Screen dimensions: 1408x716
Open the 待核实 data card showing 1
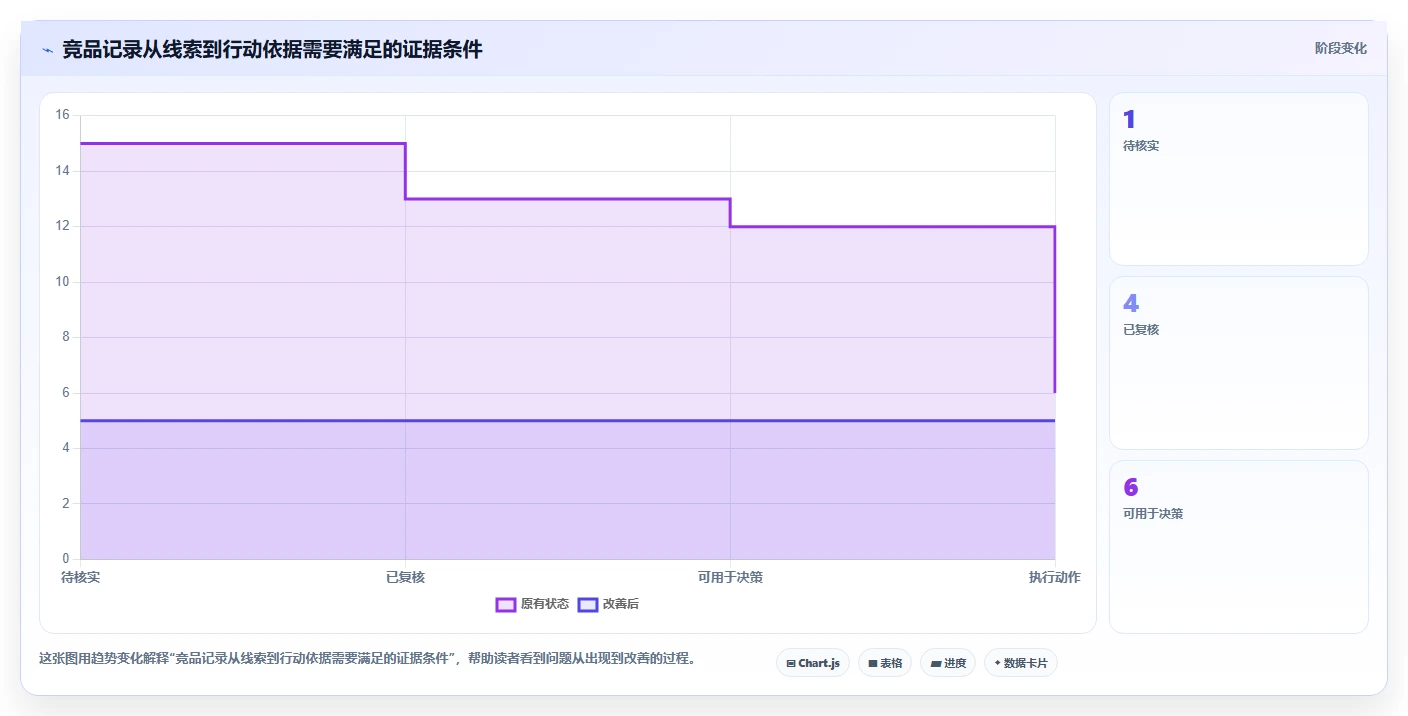coord(1238,179)
